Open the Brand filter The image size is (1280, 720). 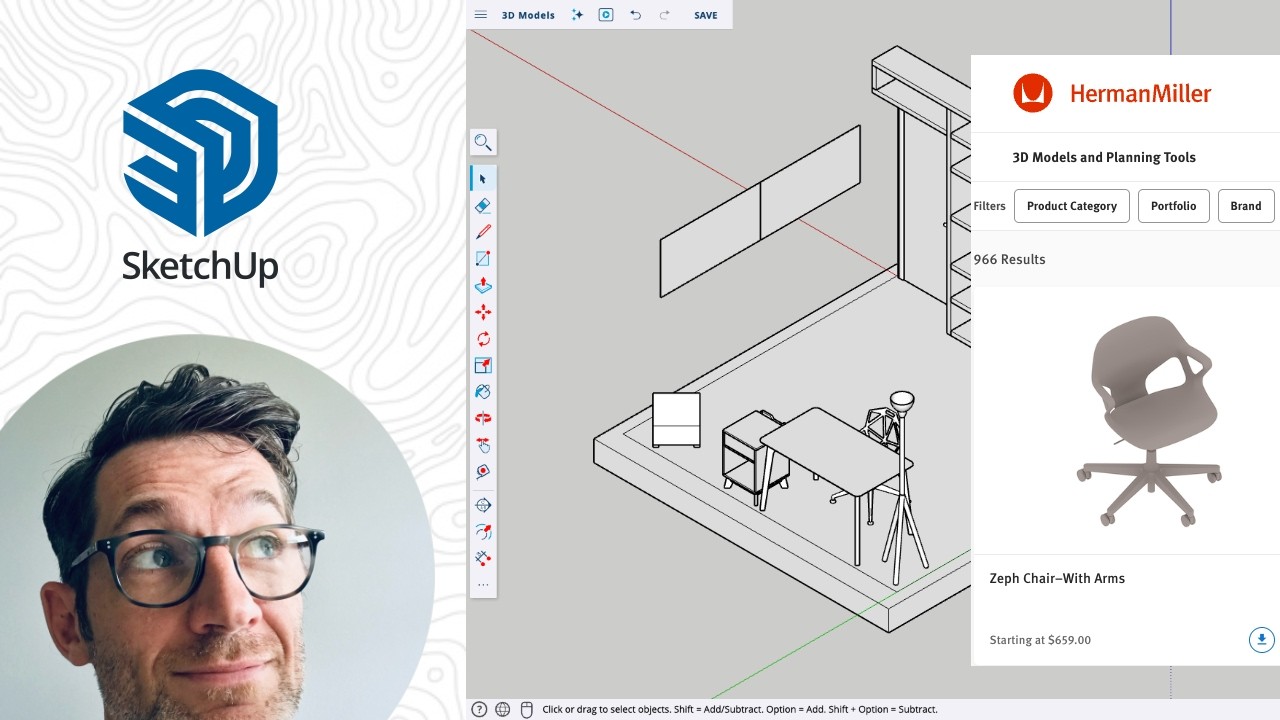[x=1245, y=206]
